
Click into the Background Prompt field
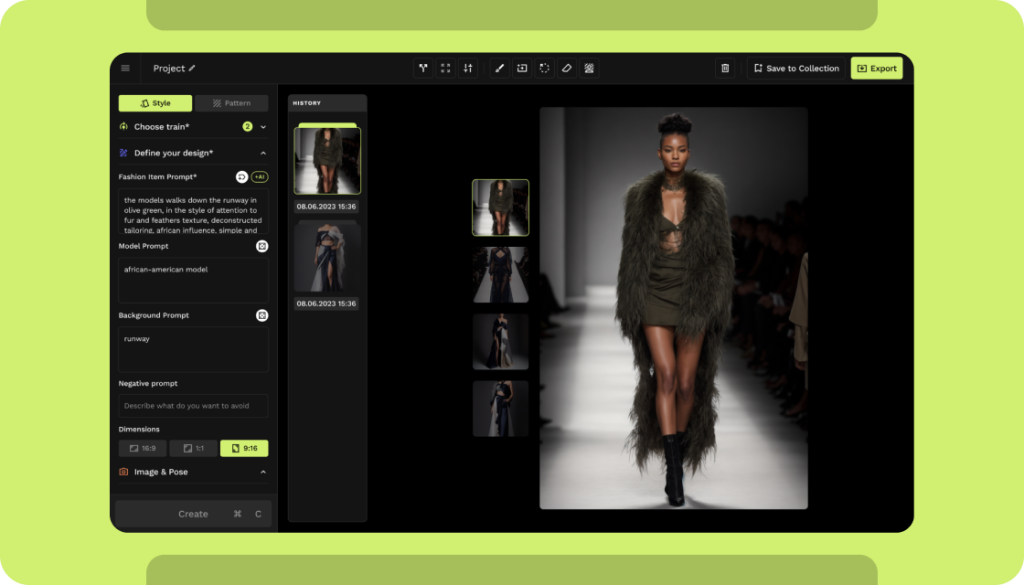pos(193,349)
